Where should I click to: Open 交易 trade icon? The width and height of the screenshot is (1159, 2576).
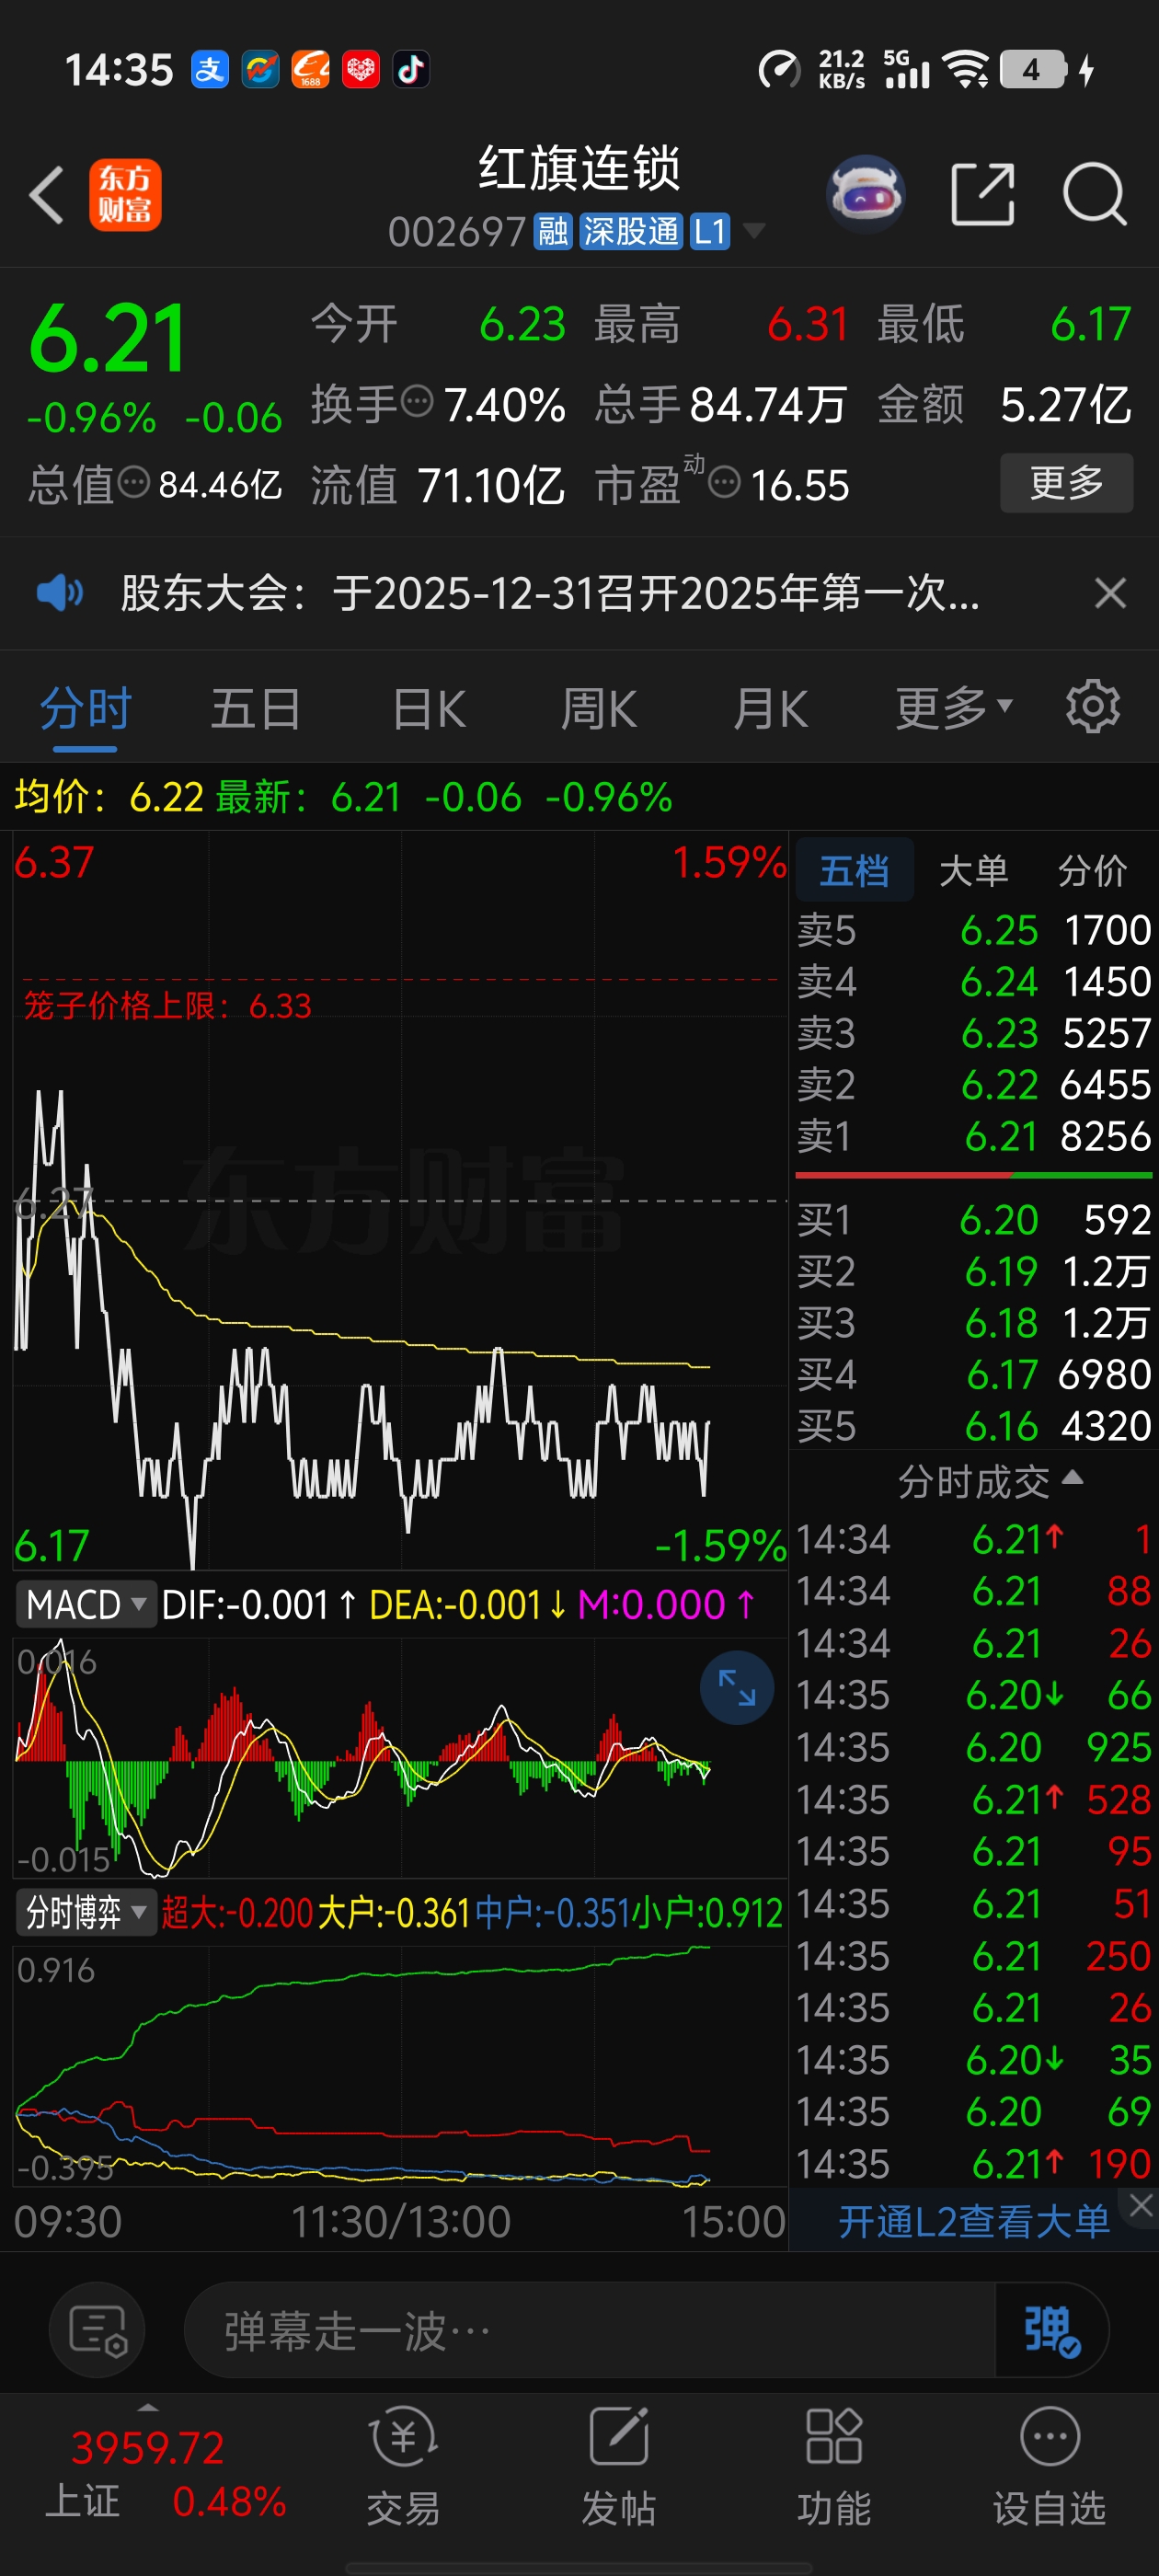tap(403, 2466)
